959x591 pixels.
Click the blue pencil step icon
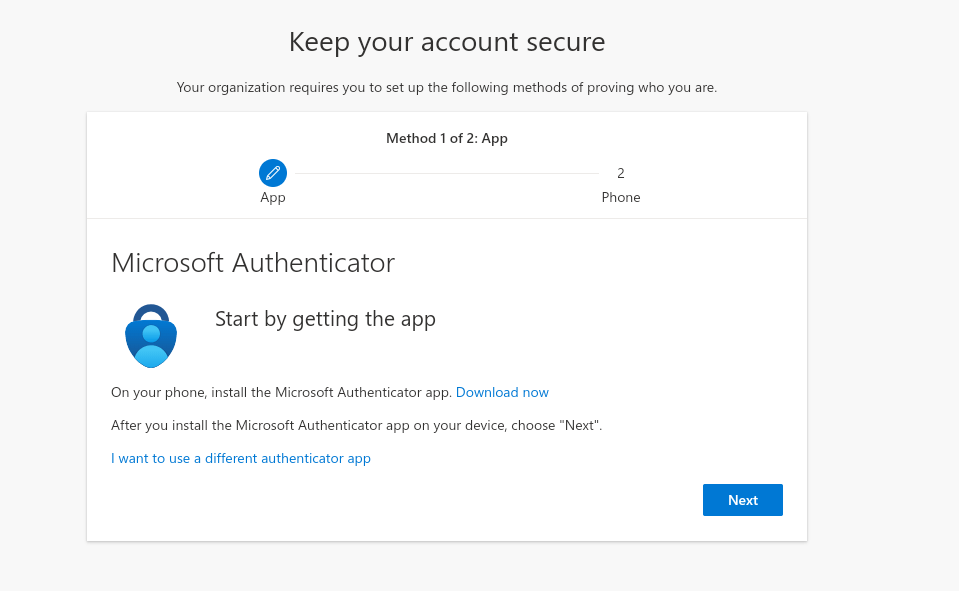pos(273,173)
